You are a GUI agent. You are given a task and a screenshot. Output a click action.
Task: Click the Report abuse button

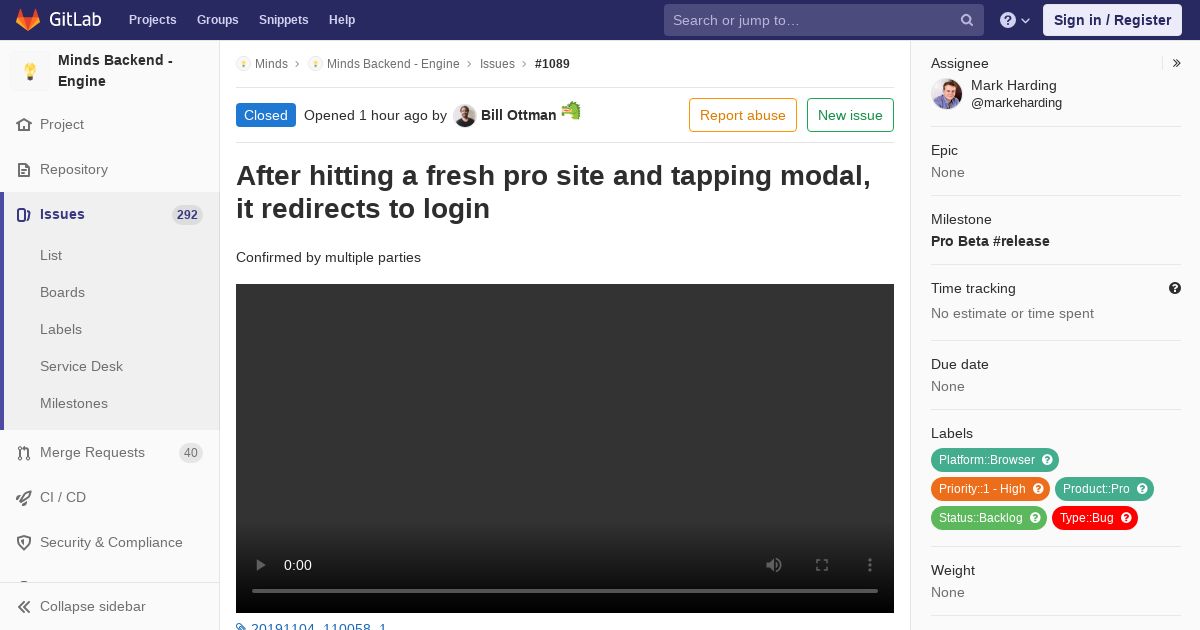click(743, 115)
